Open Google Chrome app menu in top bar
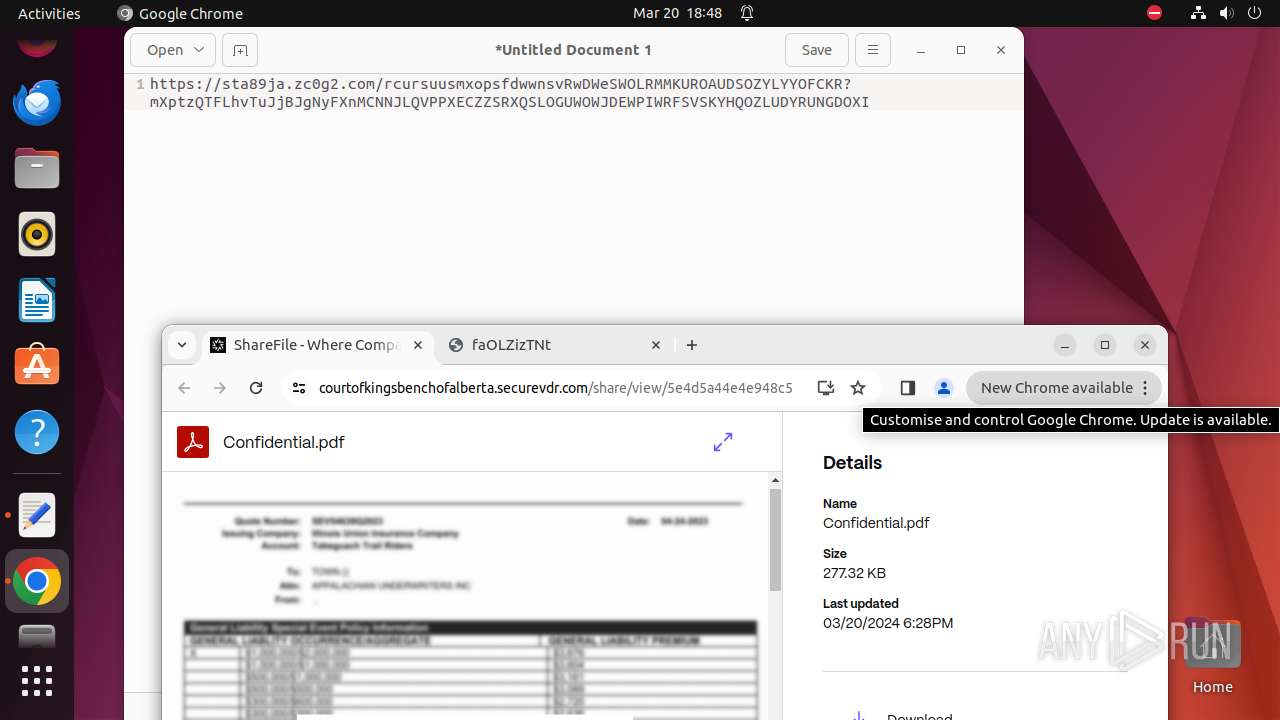Image resolution: width=1280 pixels, height=720 pixels. coord(180,13)
